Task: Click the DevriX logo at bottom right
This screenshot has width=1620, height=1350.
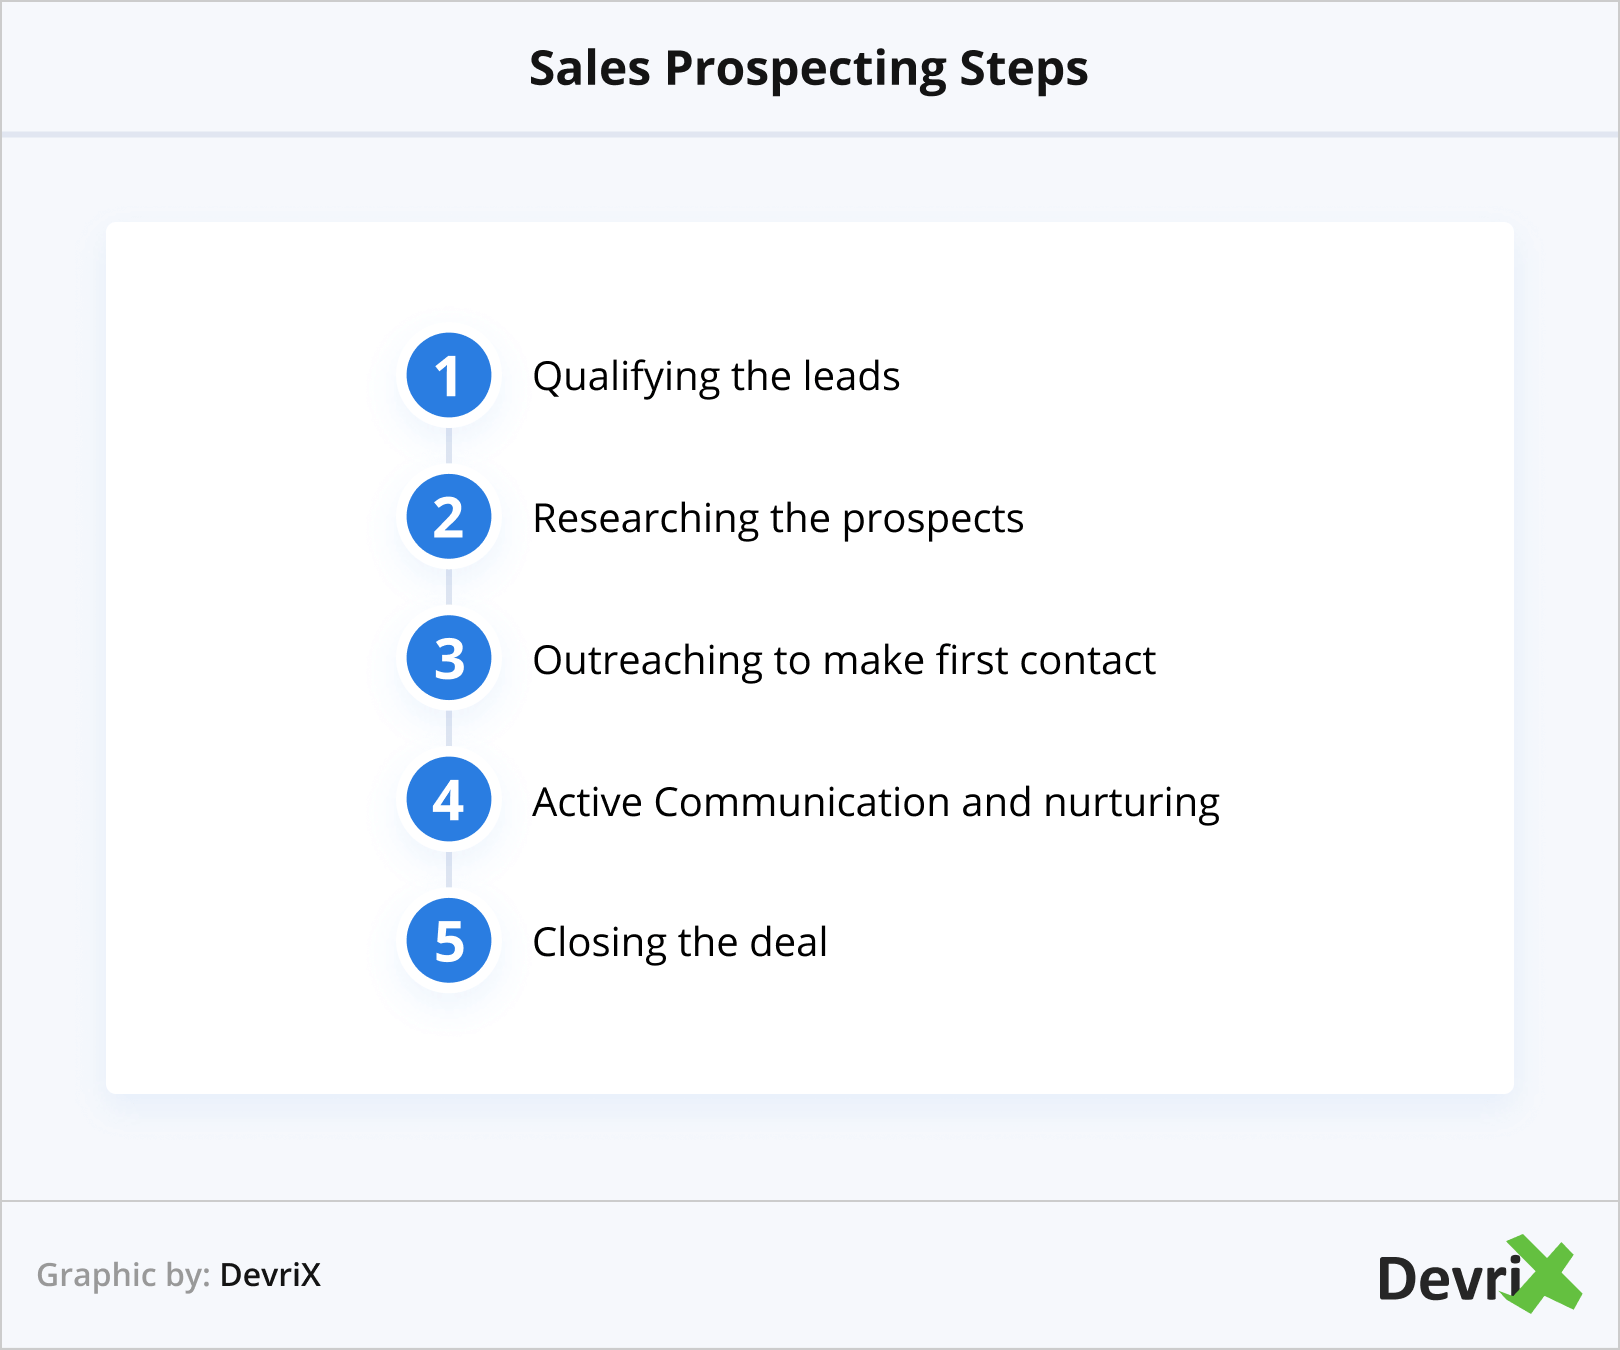Action: coord(1478,1276)
